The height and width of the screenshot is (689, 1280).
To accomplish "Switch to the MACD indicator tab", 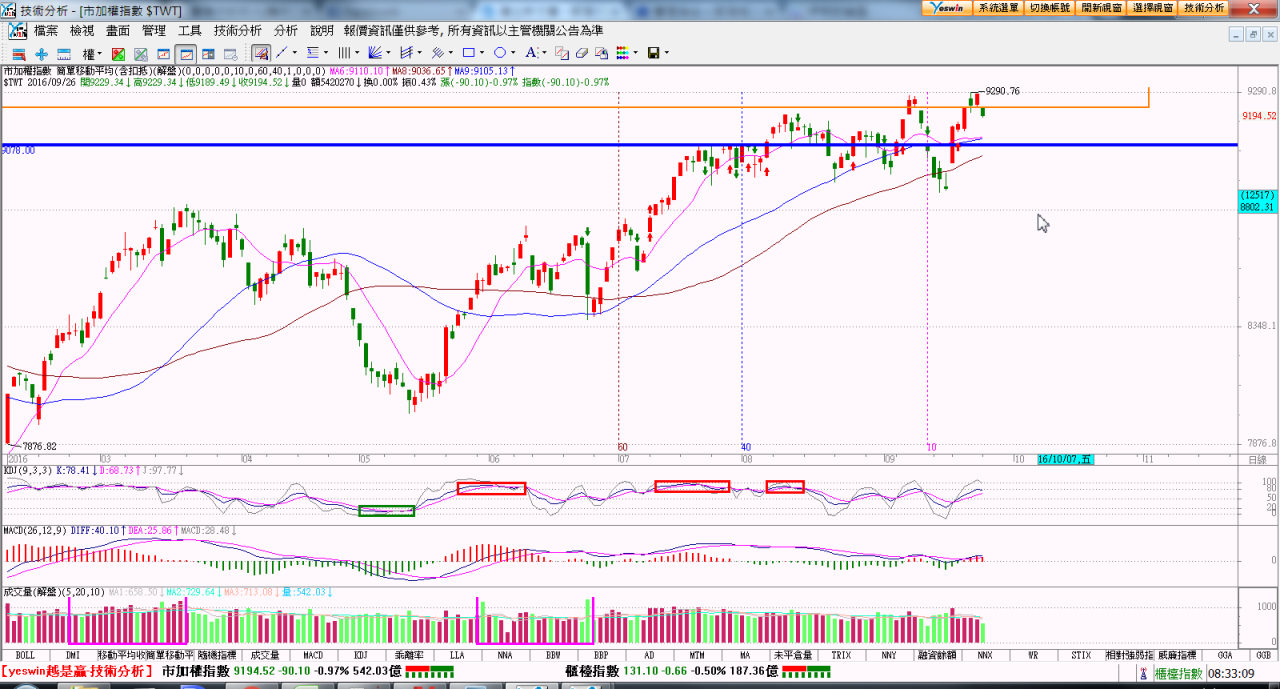I will tap(313, 655).
